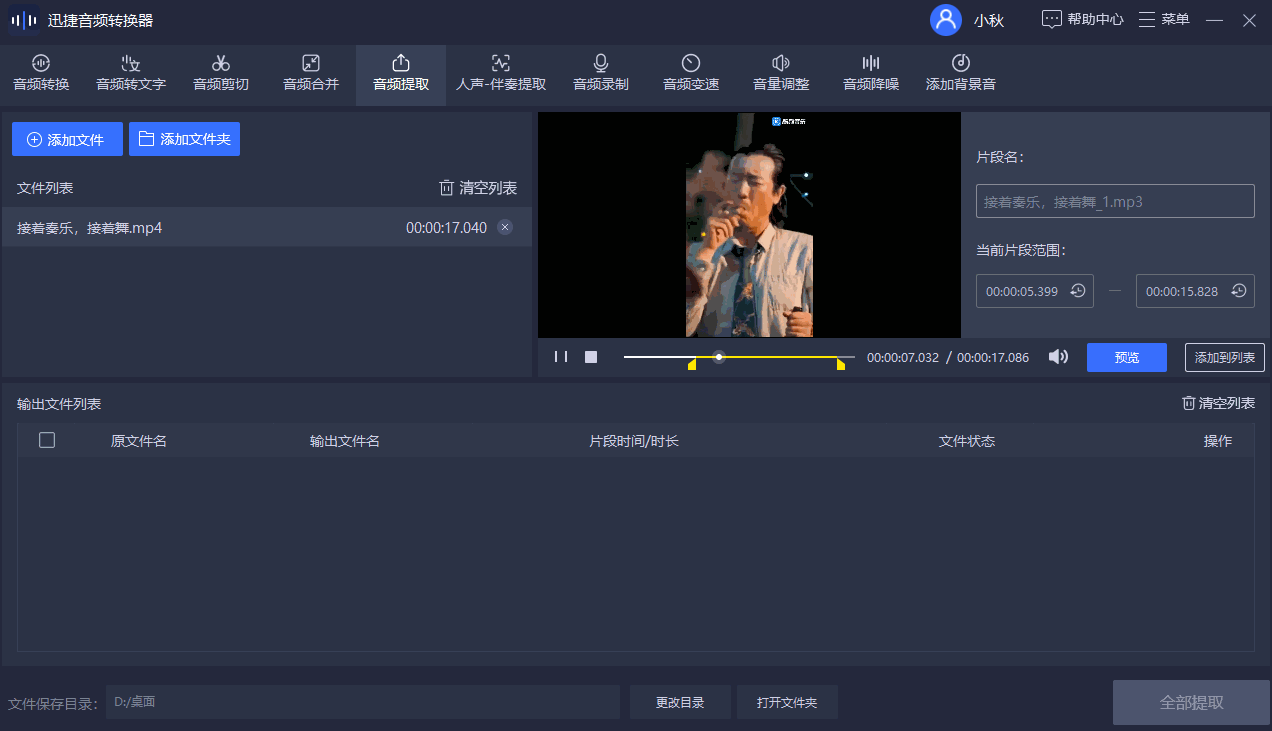Screen dimensions: 1272x731
Task: Clear the file list with 清空列表
Action: pyautogui.click(x=478, y=188)
